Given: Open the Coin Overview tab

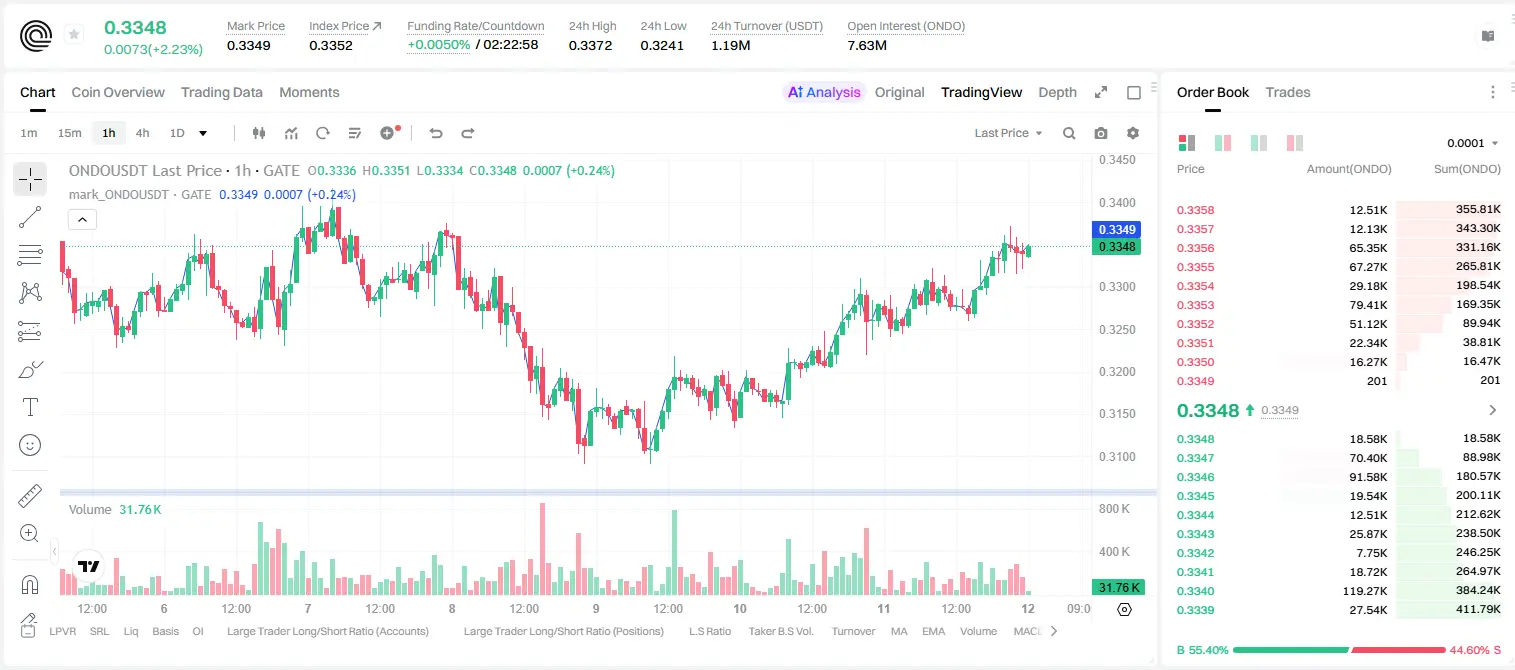Looking at the screenshot, I should point(118,92).
